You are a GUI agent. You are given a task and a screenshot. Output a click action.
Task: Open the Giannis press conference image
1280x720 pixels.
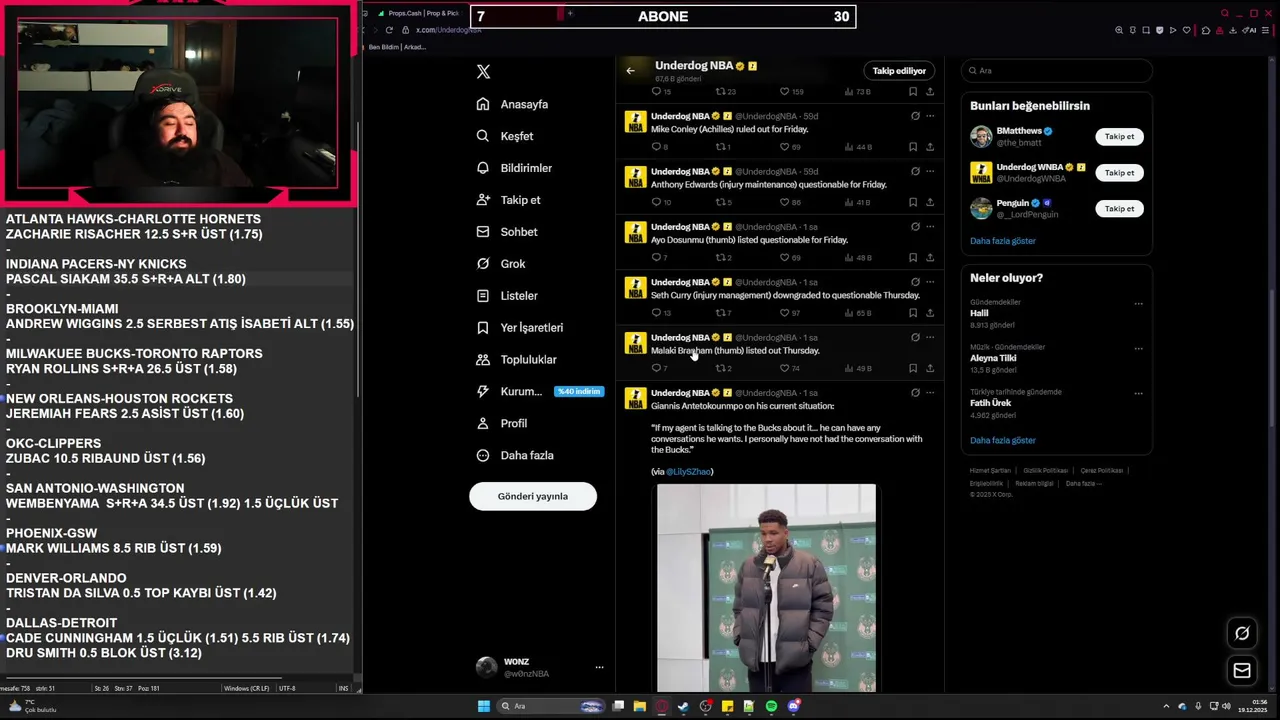point(766,588)
